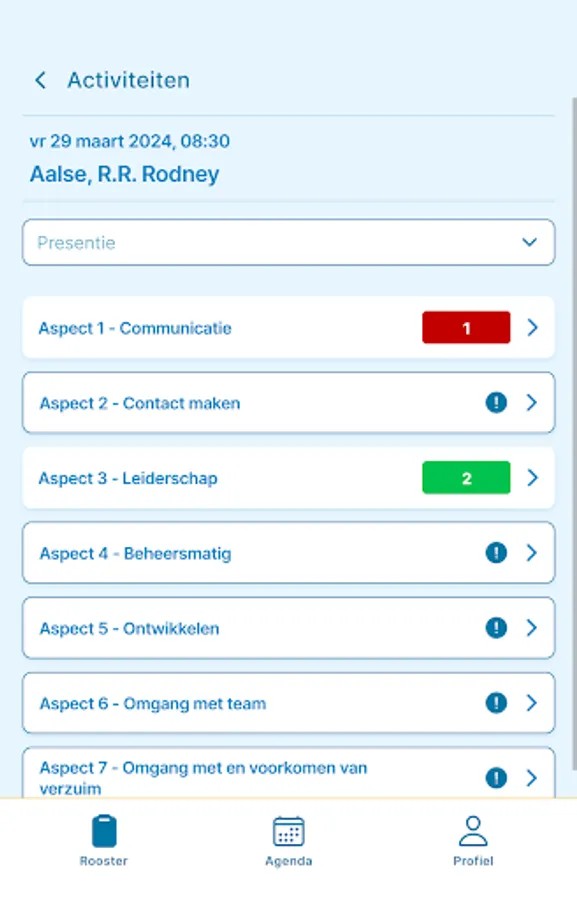Image resolution: width=577 pixels, height=900 pixels.
Task: Click the back arrow beside Activiteiten
Action: [x=40, y=80]
